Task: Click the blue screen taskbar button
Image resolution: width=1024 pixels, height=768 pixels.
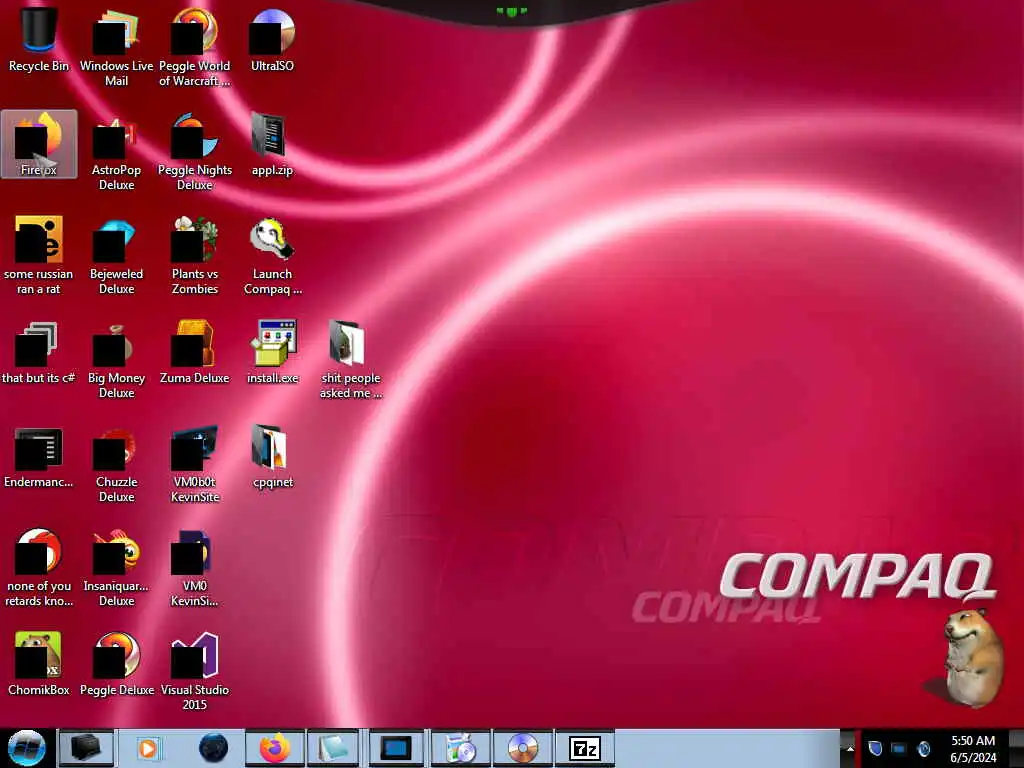Action: coord(396,748)
